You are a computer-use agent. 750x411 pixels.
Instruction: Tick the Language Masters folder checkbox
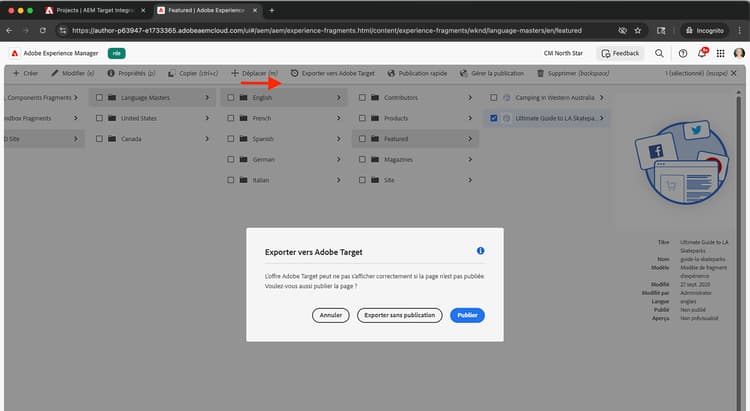pos(99,98)
